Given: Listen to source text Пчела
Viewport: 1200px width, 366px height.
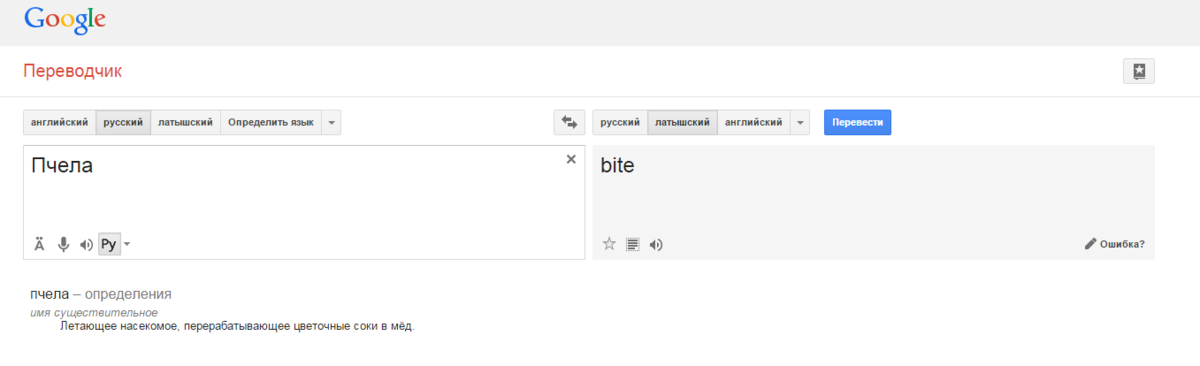Looking at the screenshot, I should pyautogui.click(x=86, y=244).
